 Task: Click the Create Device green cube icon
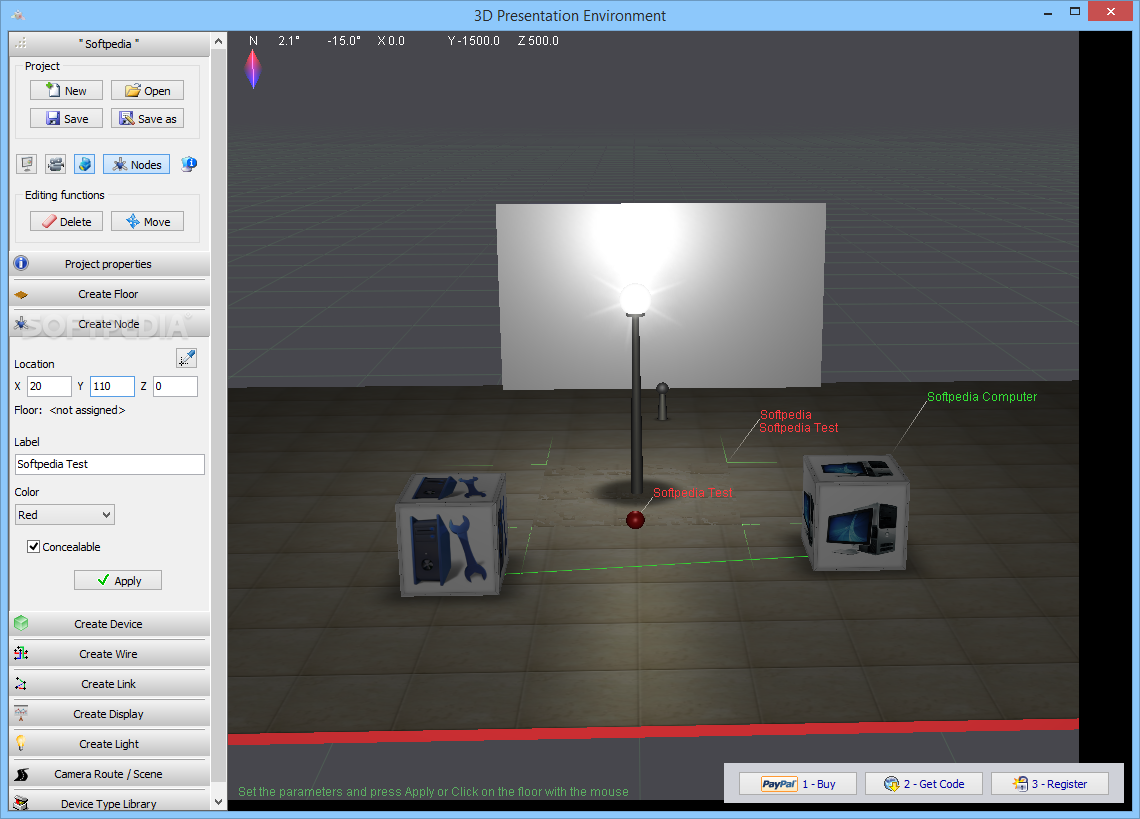coord(21,623)
